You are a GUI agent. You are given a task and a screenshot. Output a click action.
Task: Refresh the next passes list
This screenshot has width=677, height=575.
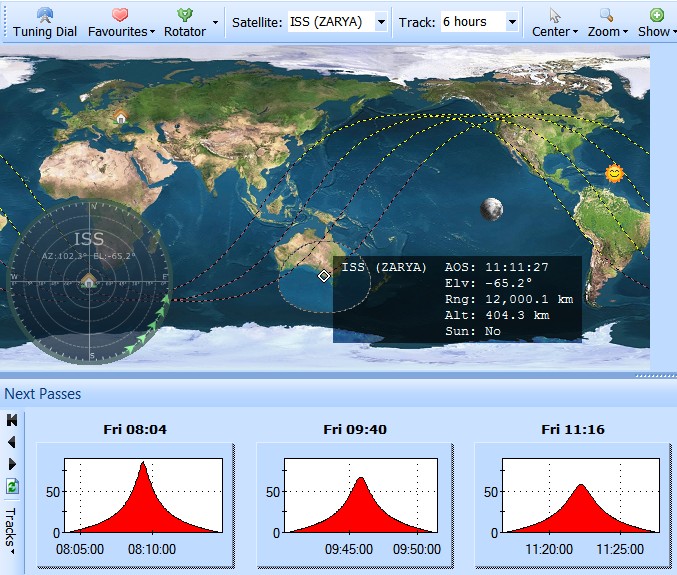click(12, 487)
